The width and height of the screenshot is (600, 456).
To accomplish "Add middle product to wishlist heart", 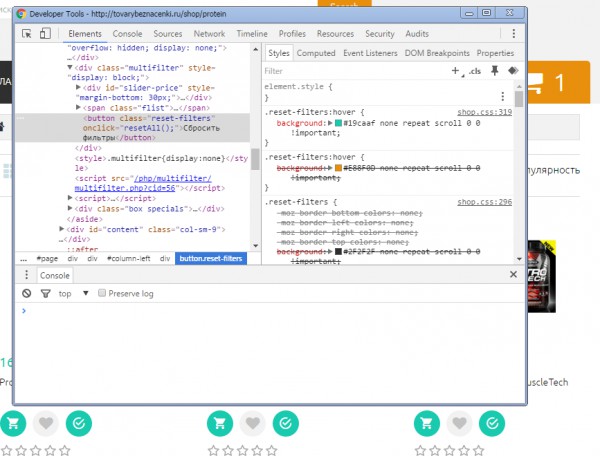I will tap(253, 423).
